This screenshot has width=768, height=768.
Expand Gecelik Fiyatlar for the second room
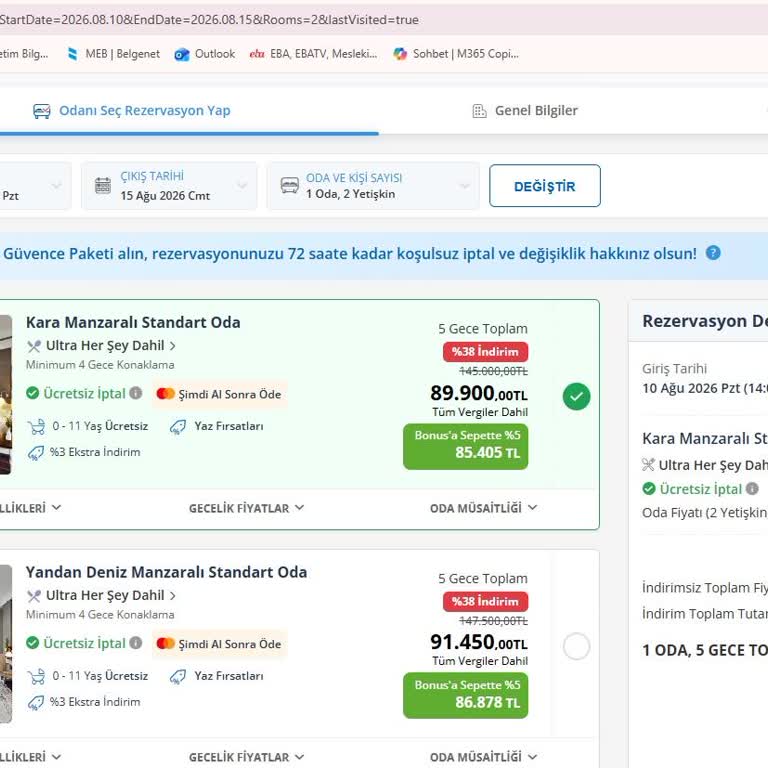[246, 757]
